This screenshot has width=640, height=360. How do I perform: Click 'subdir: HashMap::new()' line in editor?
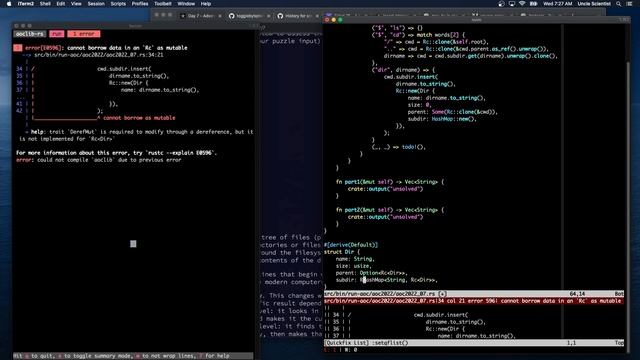442,119
